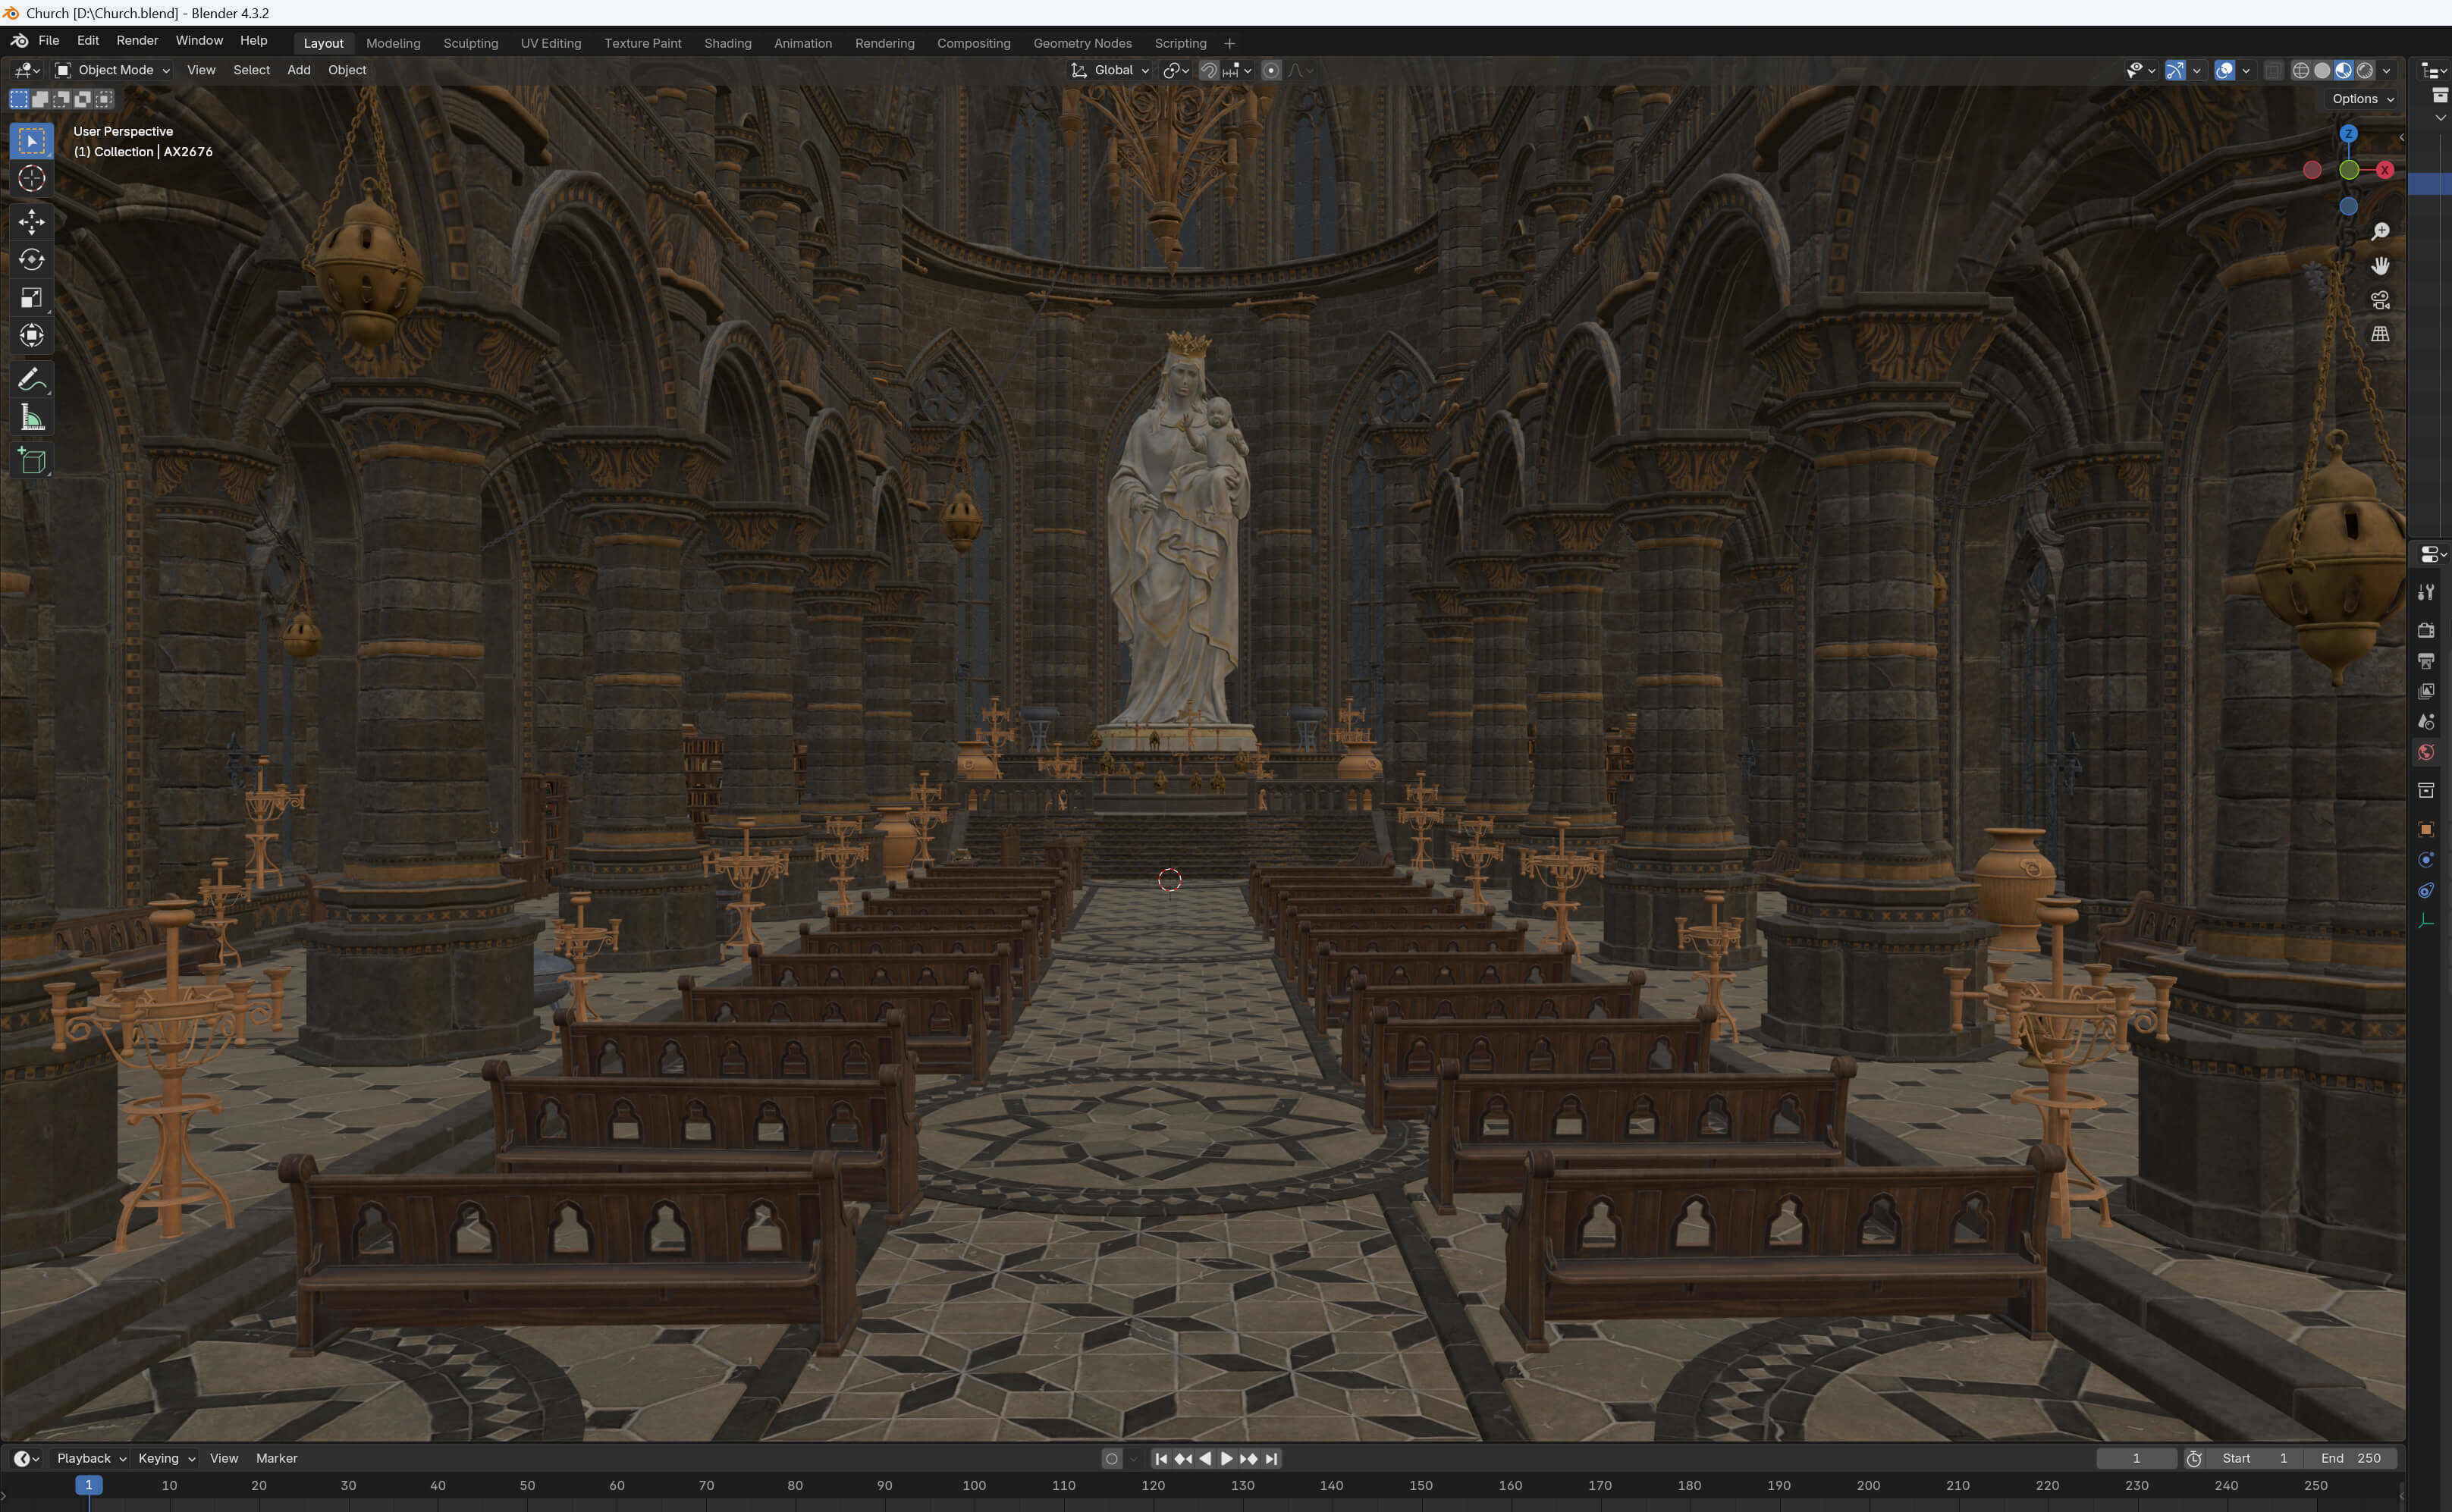Expand snapping options dropdown
This screenshot has height=1512, width=2452.
(x=1238, y=70)
